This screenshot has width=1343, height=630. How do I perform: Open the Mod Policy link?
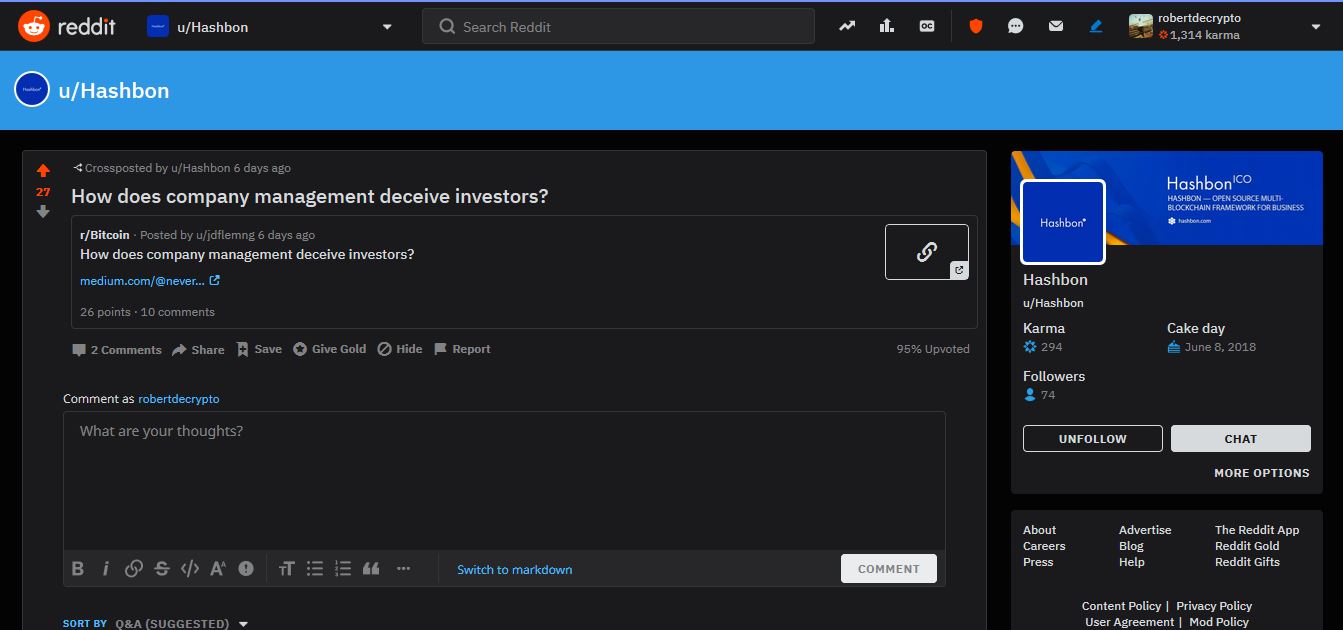(1219, 622)
